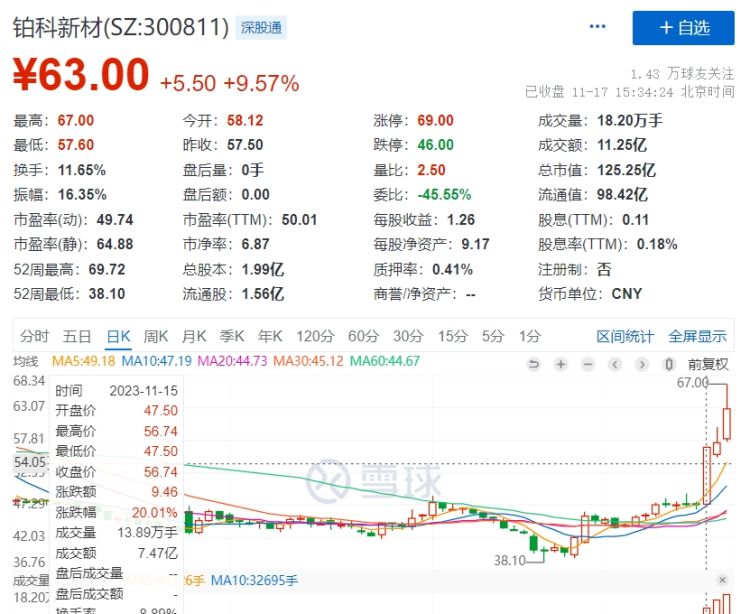Image resolution: width=750 pixels, height=614 pixels.
Task: Click 总市值 value 125.25亿
Action: 626,170
